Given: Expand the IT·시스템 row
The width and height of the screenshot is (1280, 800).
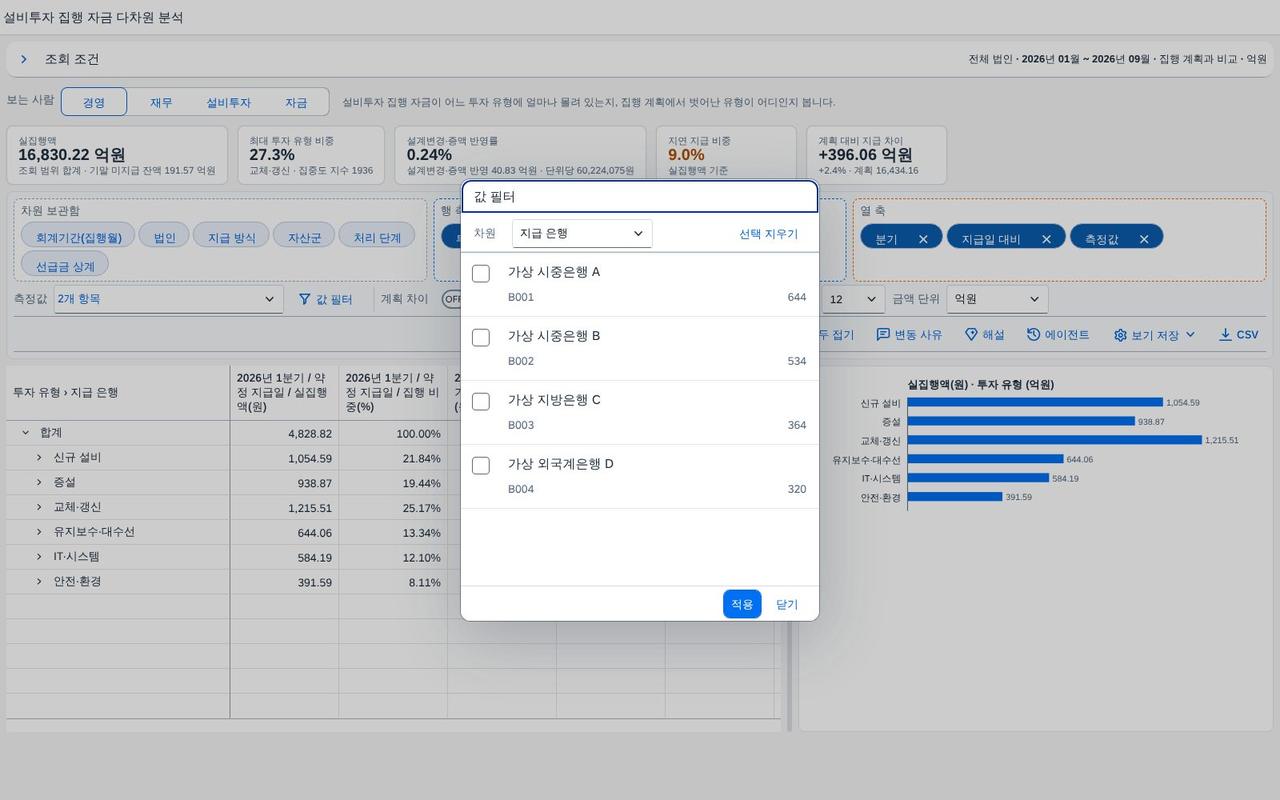Looking at the screenshot, I should 39,556.
